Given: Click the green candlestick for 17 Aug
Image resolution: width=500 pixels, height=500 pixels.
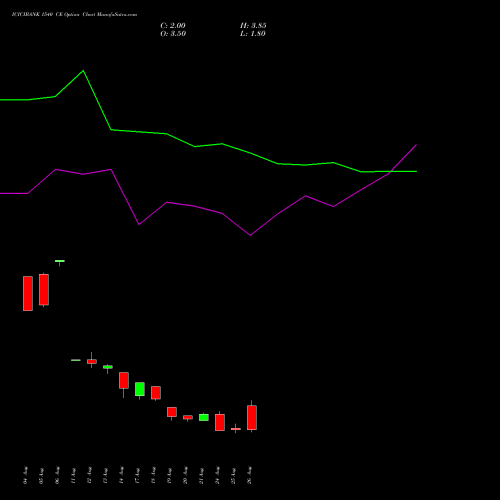Looking at the screenshot, I should point(140,389).
